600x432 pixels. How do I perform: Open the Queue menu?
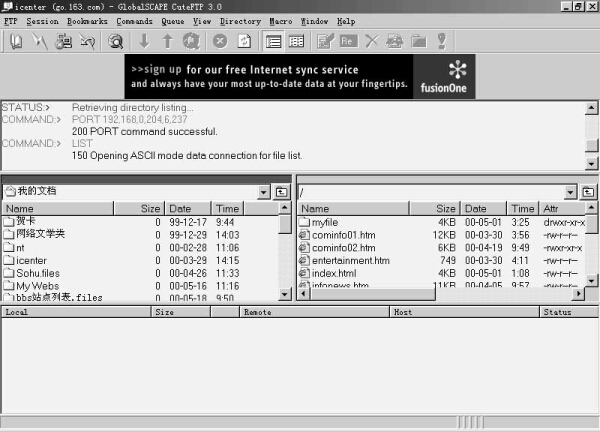coord(173,21)
